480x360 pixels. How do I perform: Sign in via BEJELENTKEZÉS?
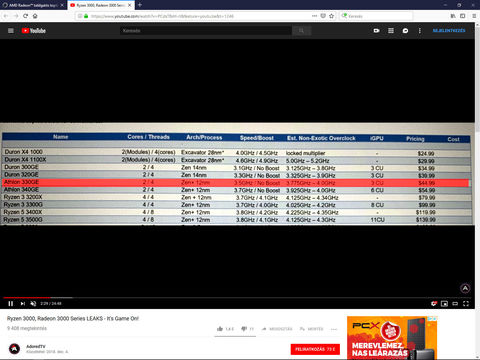pos(449,31)
